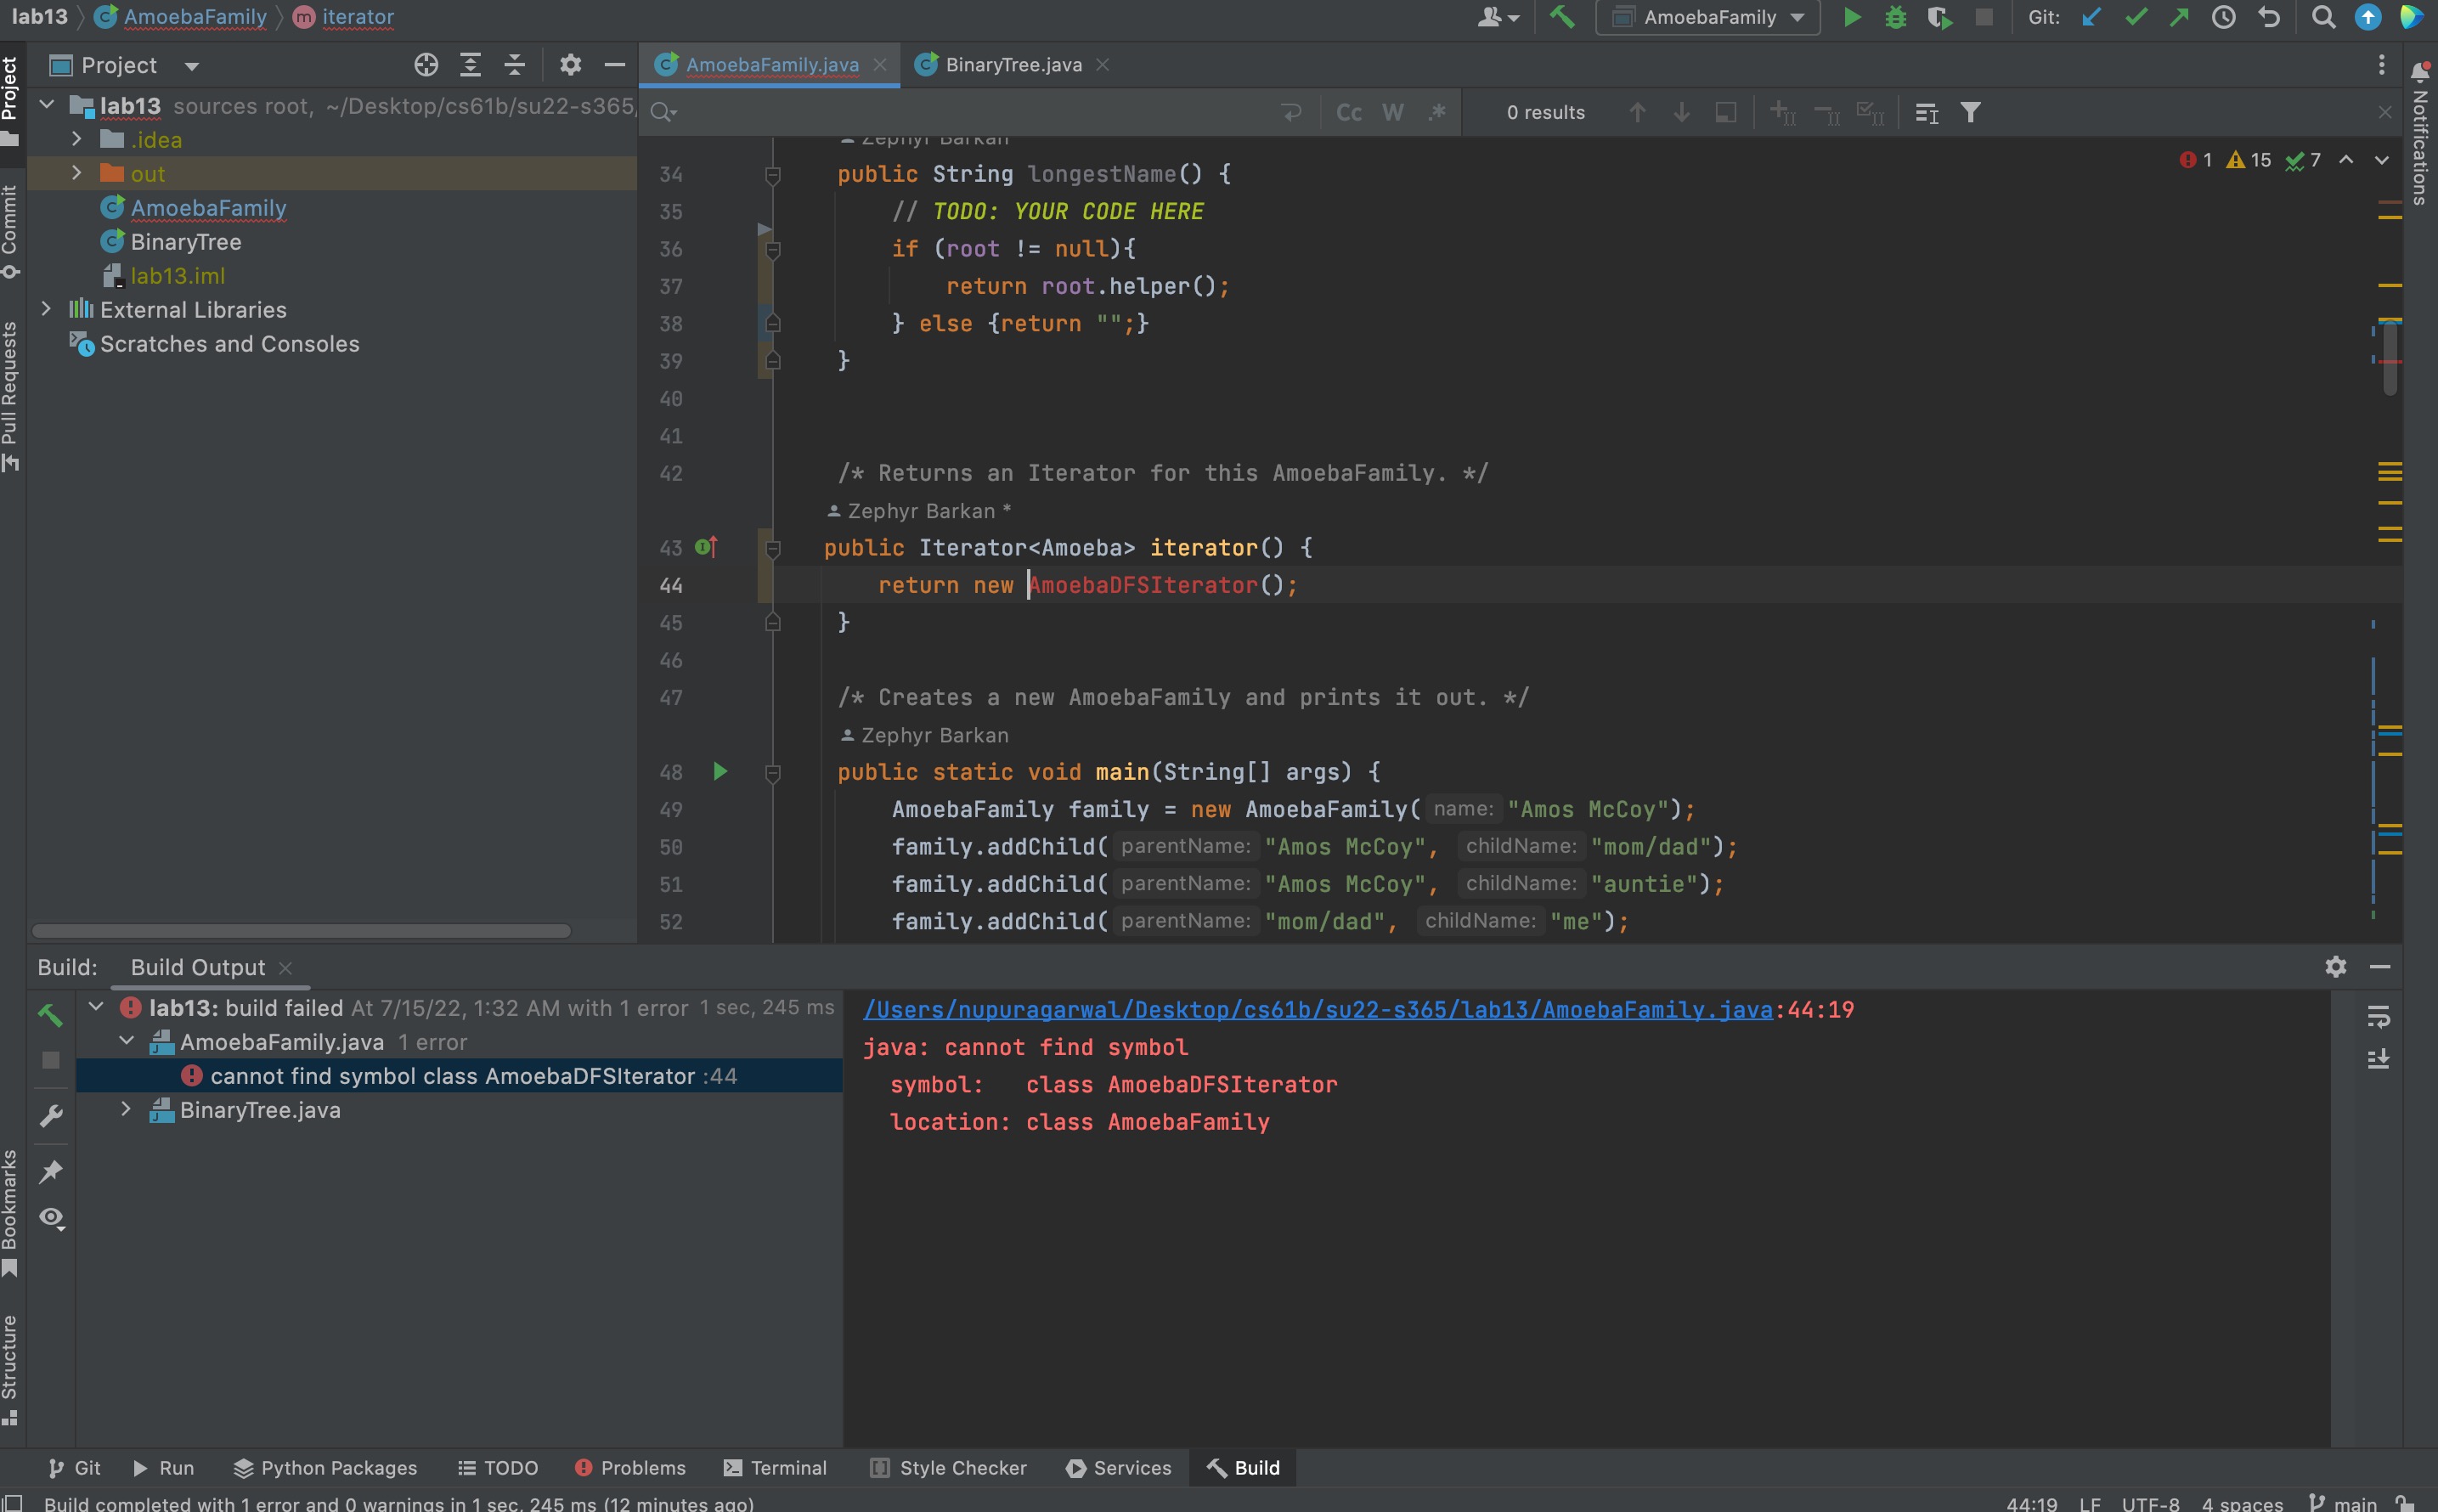
Task: Click the project tree horizontal scrollbar
Action: (x=300, y=930)
